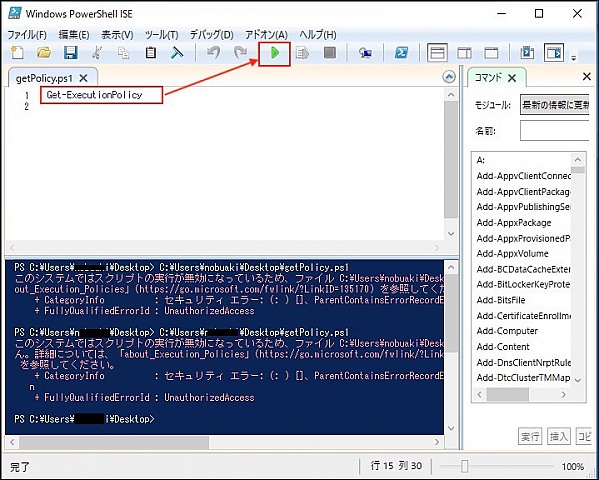Open the 表示(V) menu

(117, 35)
